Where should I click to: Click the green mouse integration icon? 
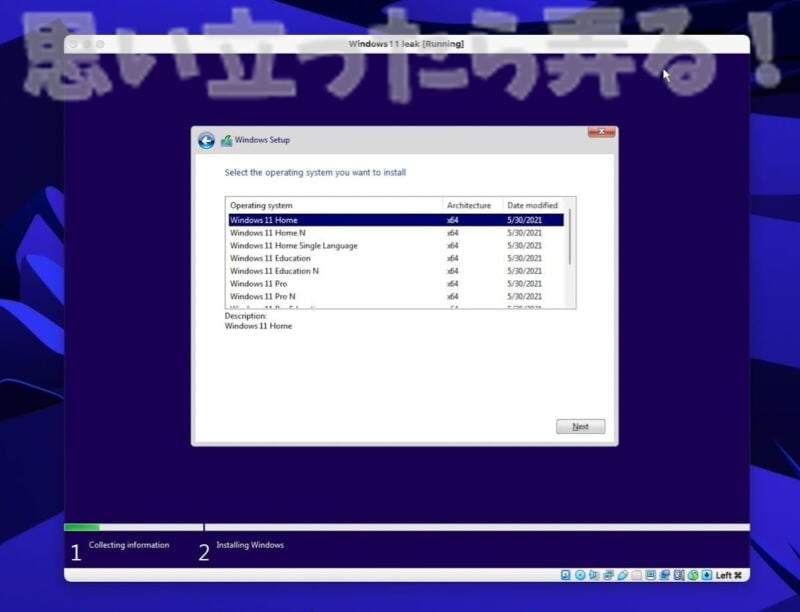click(x=693, y=575)
